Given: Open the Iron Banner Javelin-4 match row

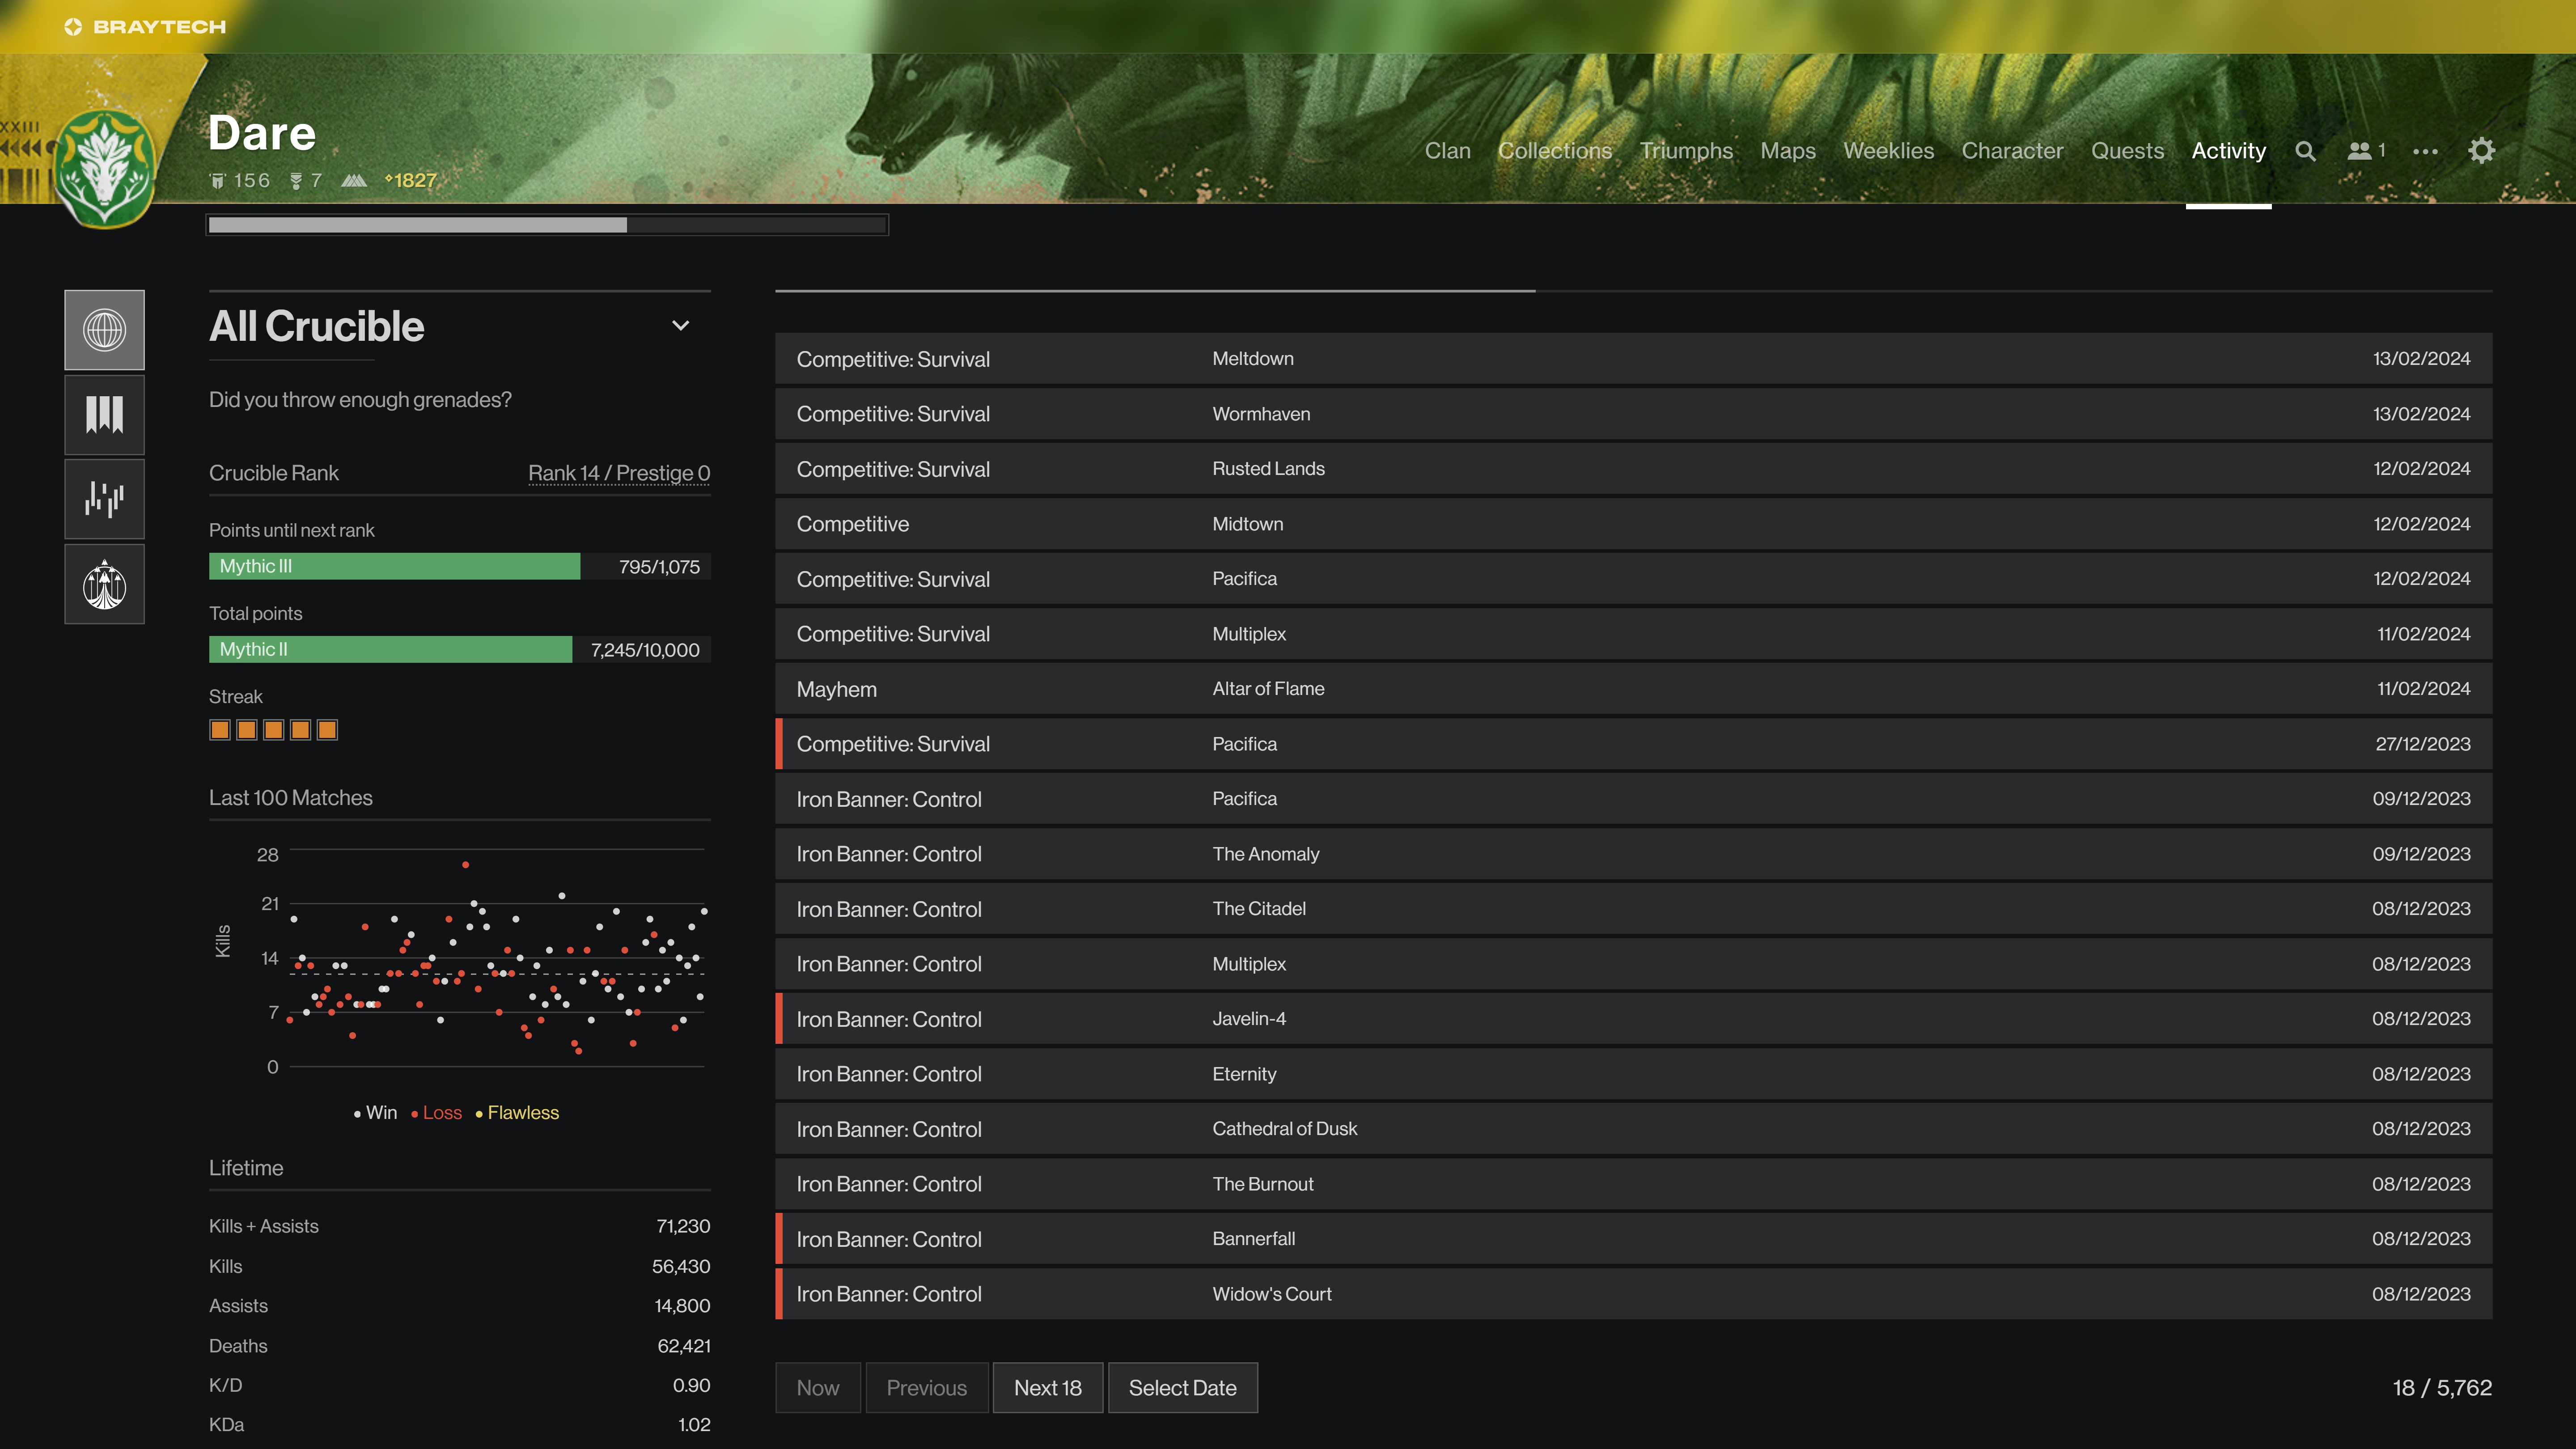Looking at the screenshot, I should [1633, 1019].
